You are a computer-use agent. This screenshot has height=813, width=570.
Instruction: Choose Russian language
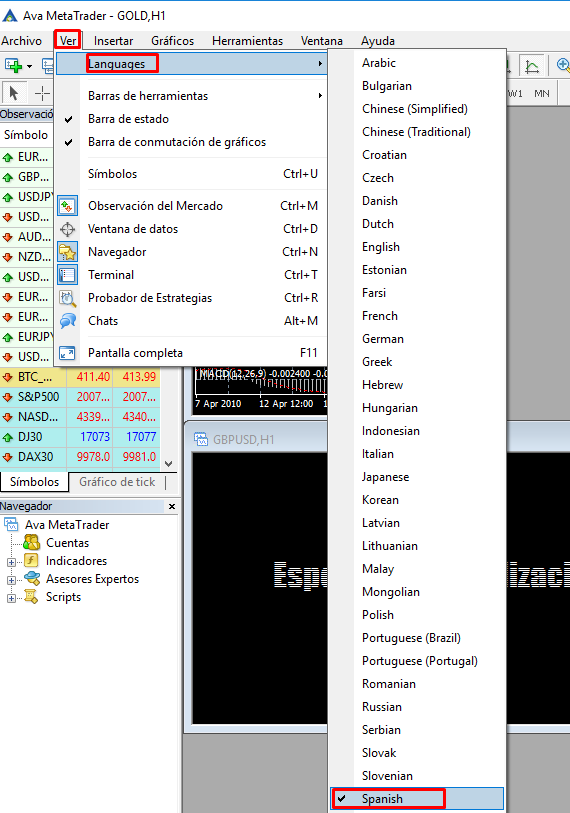coord(417,707)
